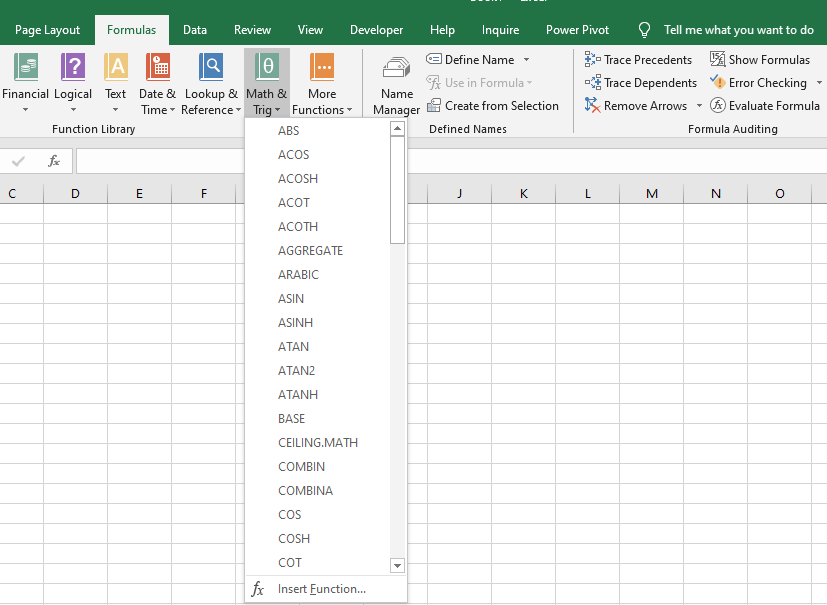Image resolution: width=827 pixels, height=605 pixels.
Task: Open the Name Manager
Action: click(x=395, y=82)
